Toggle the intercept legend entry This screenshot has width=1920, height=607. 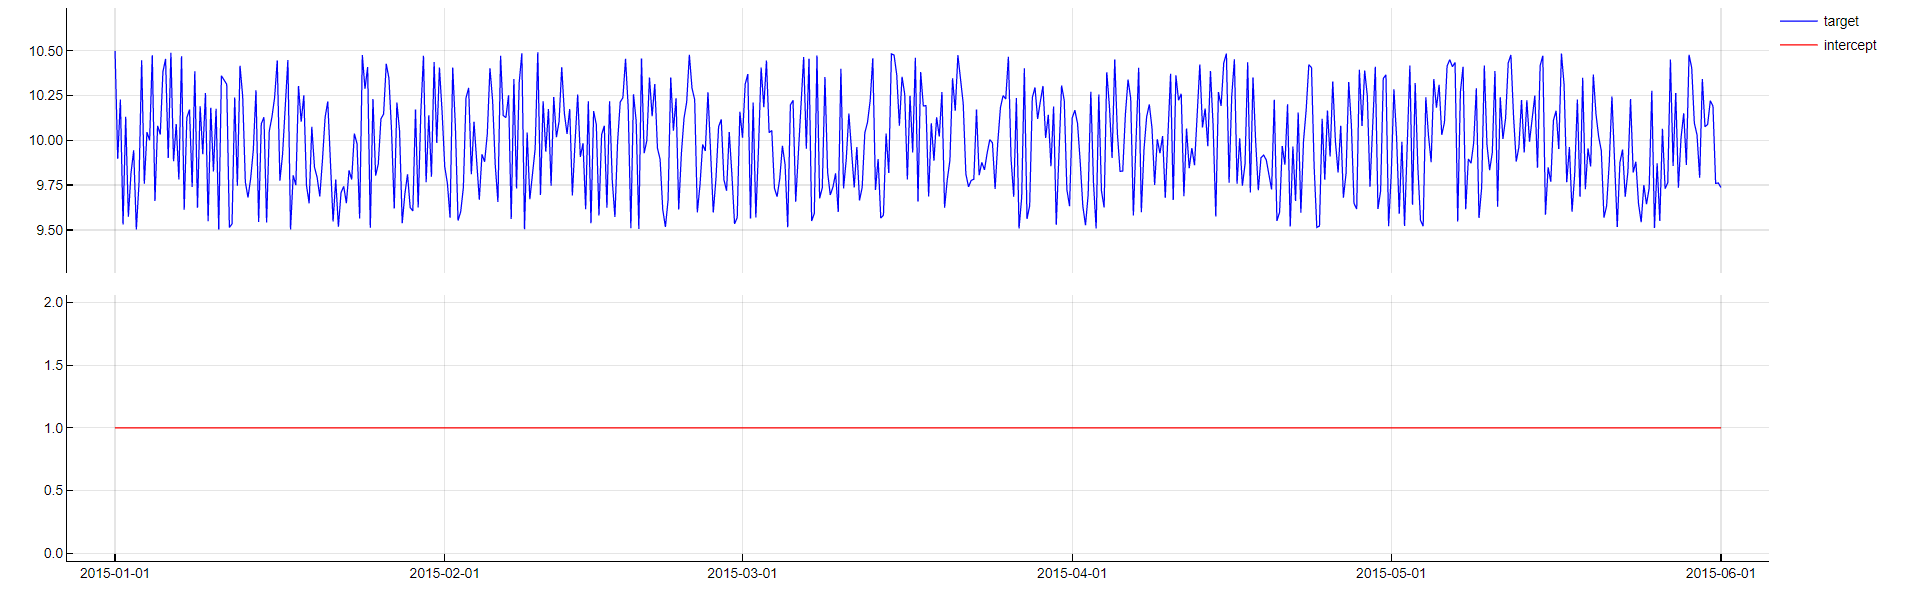(1828, 45)
